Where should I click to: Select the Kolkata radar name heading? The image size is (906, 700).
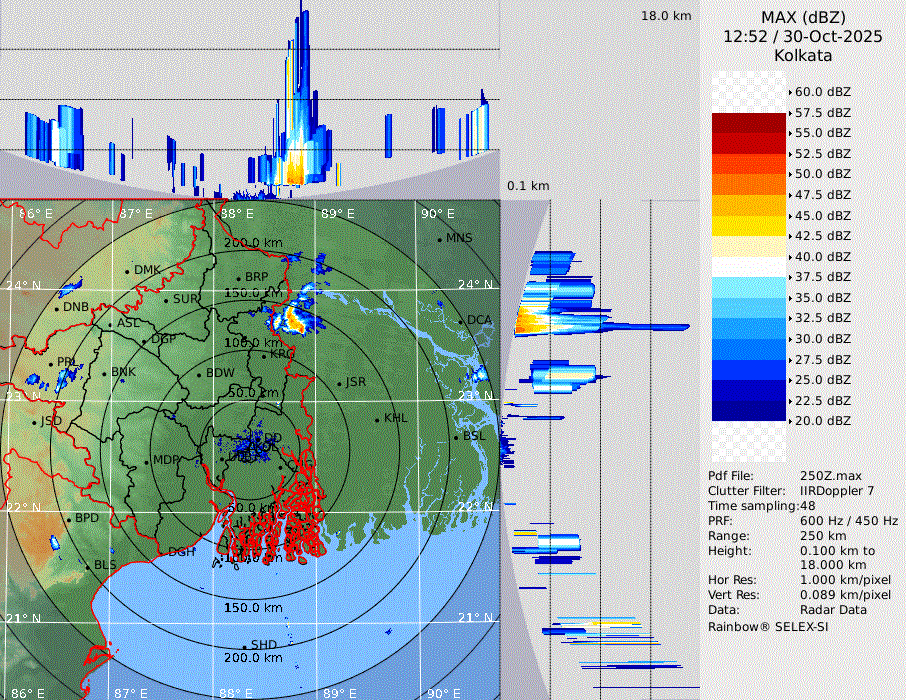803,55
